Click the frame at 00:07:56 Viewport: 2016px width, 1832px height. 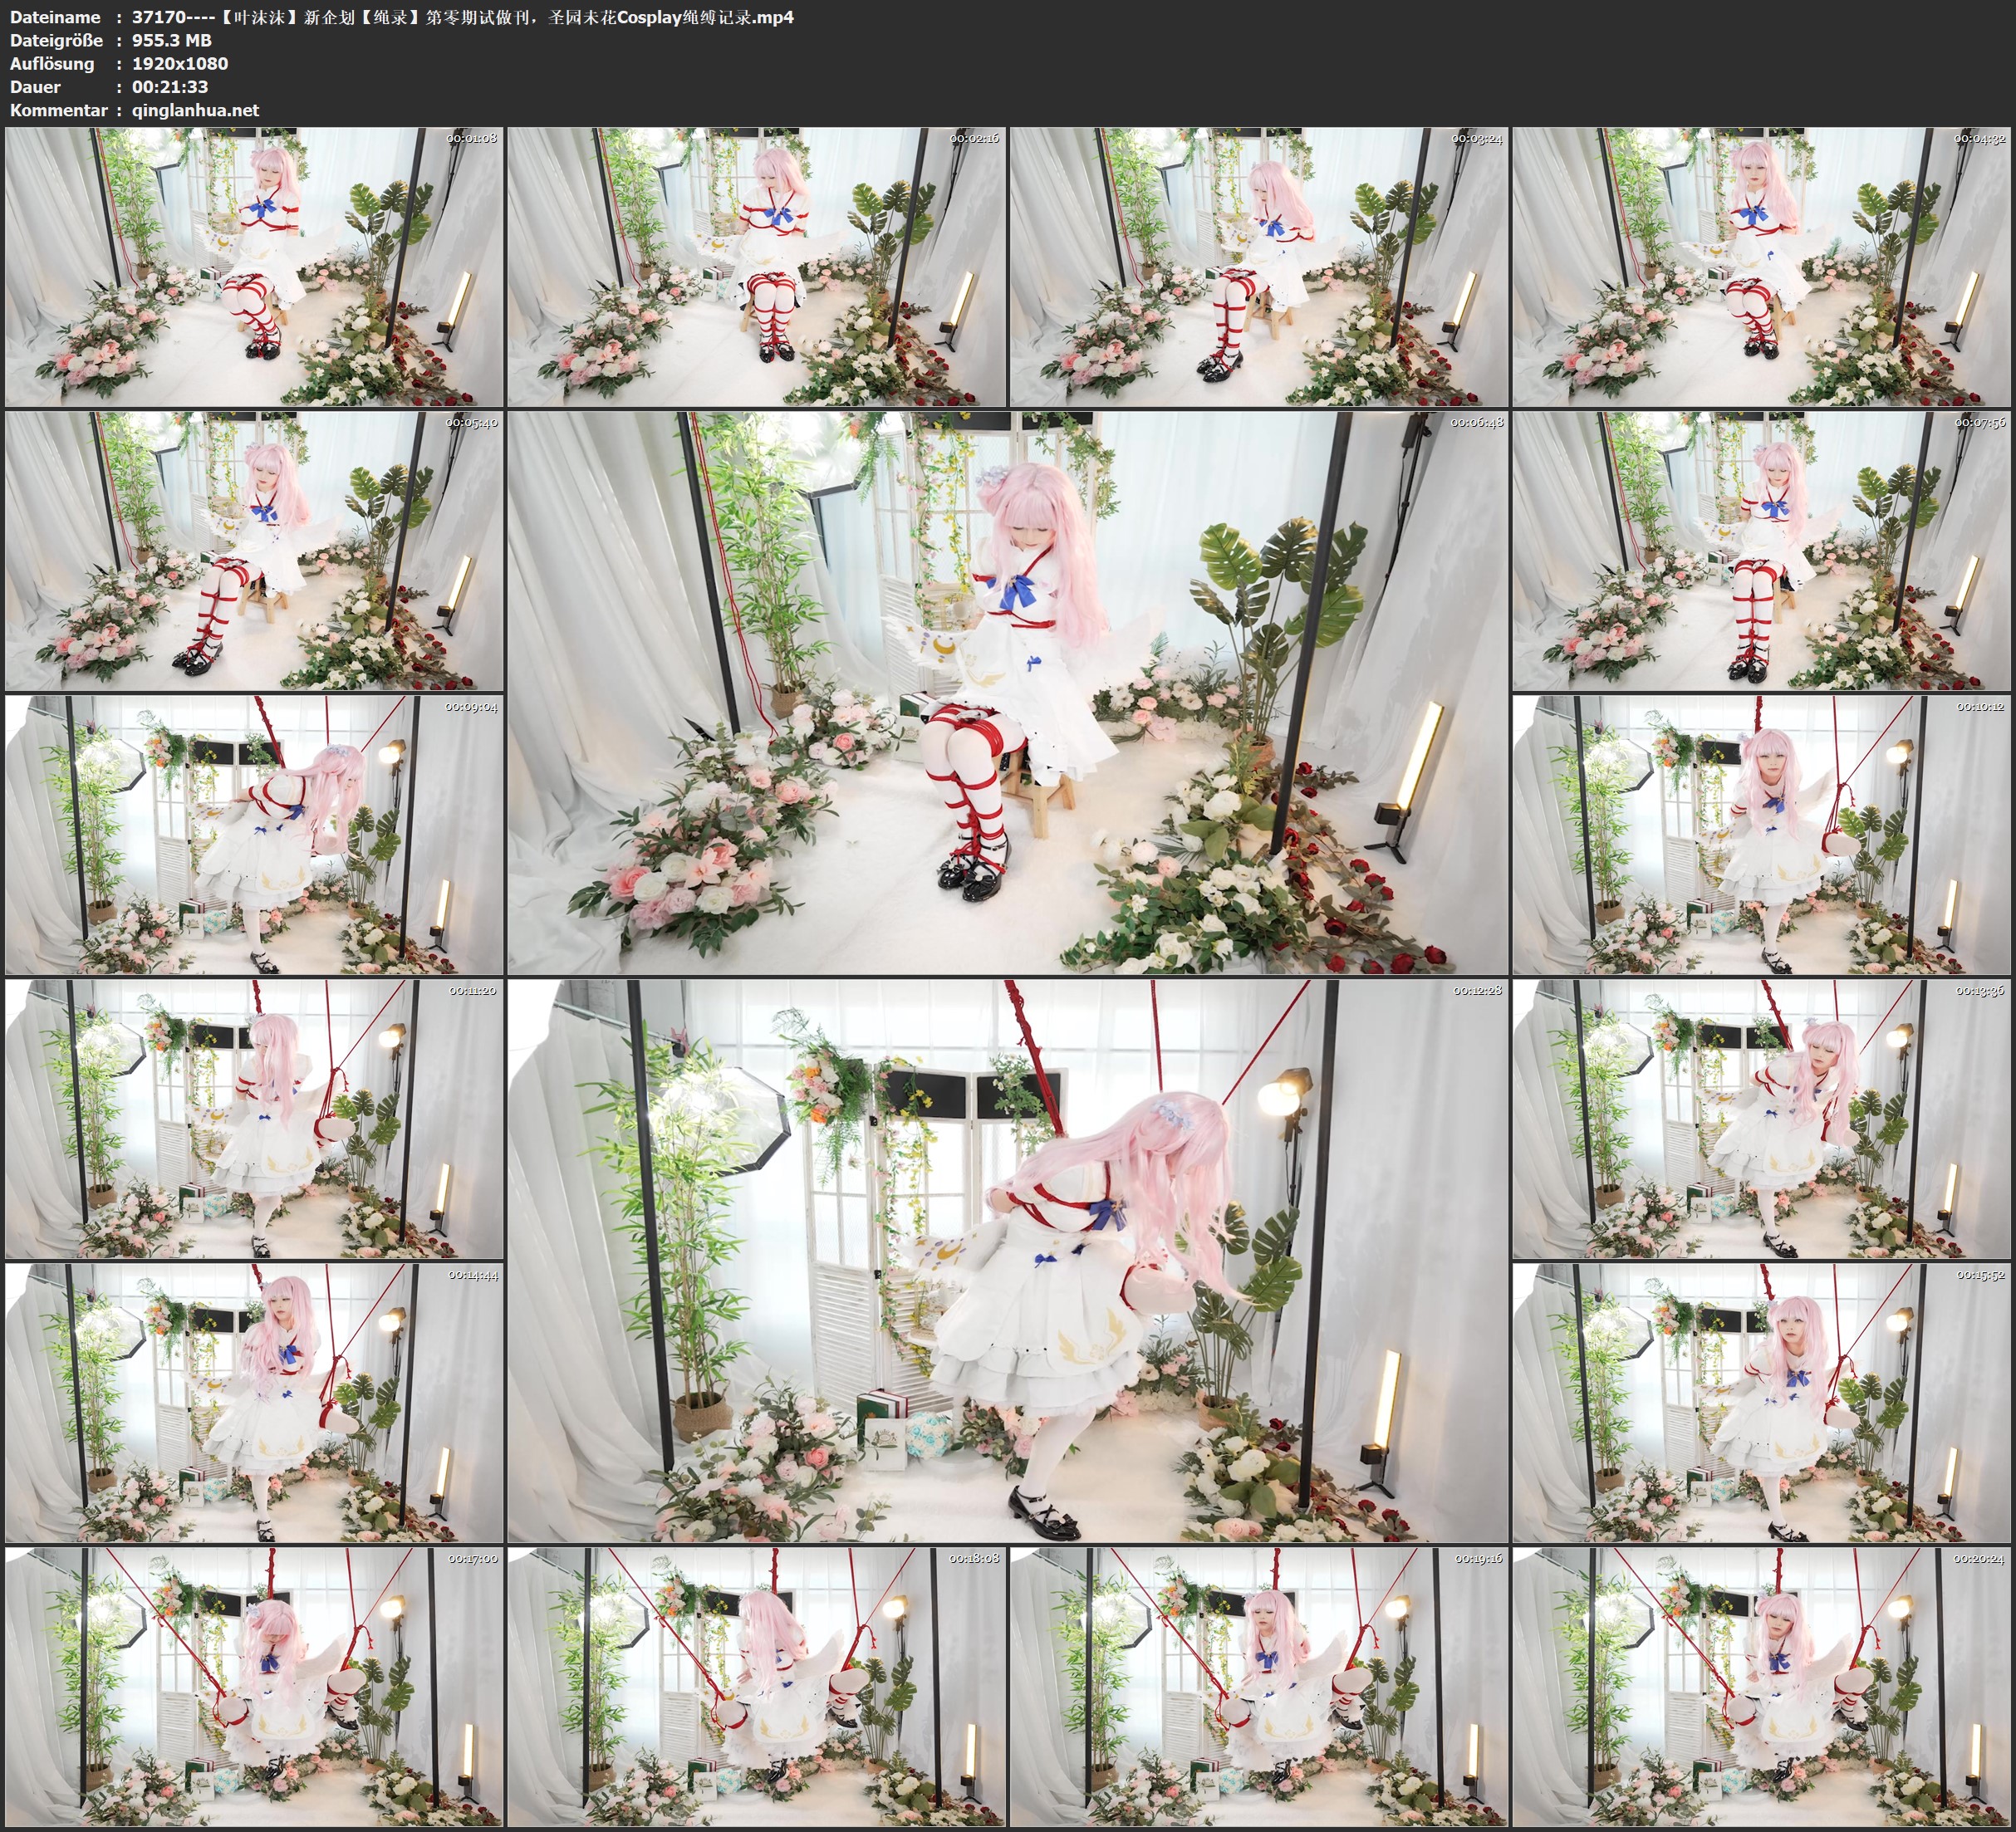coord(1762,550)
